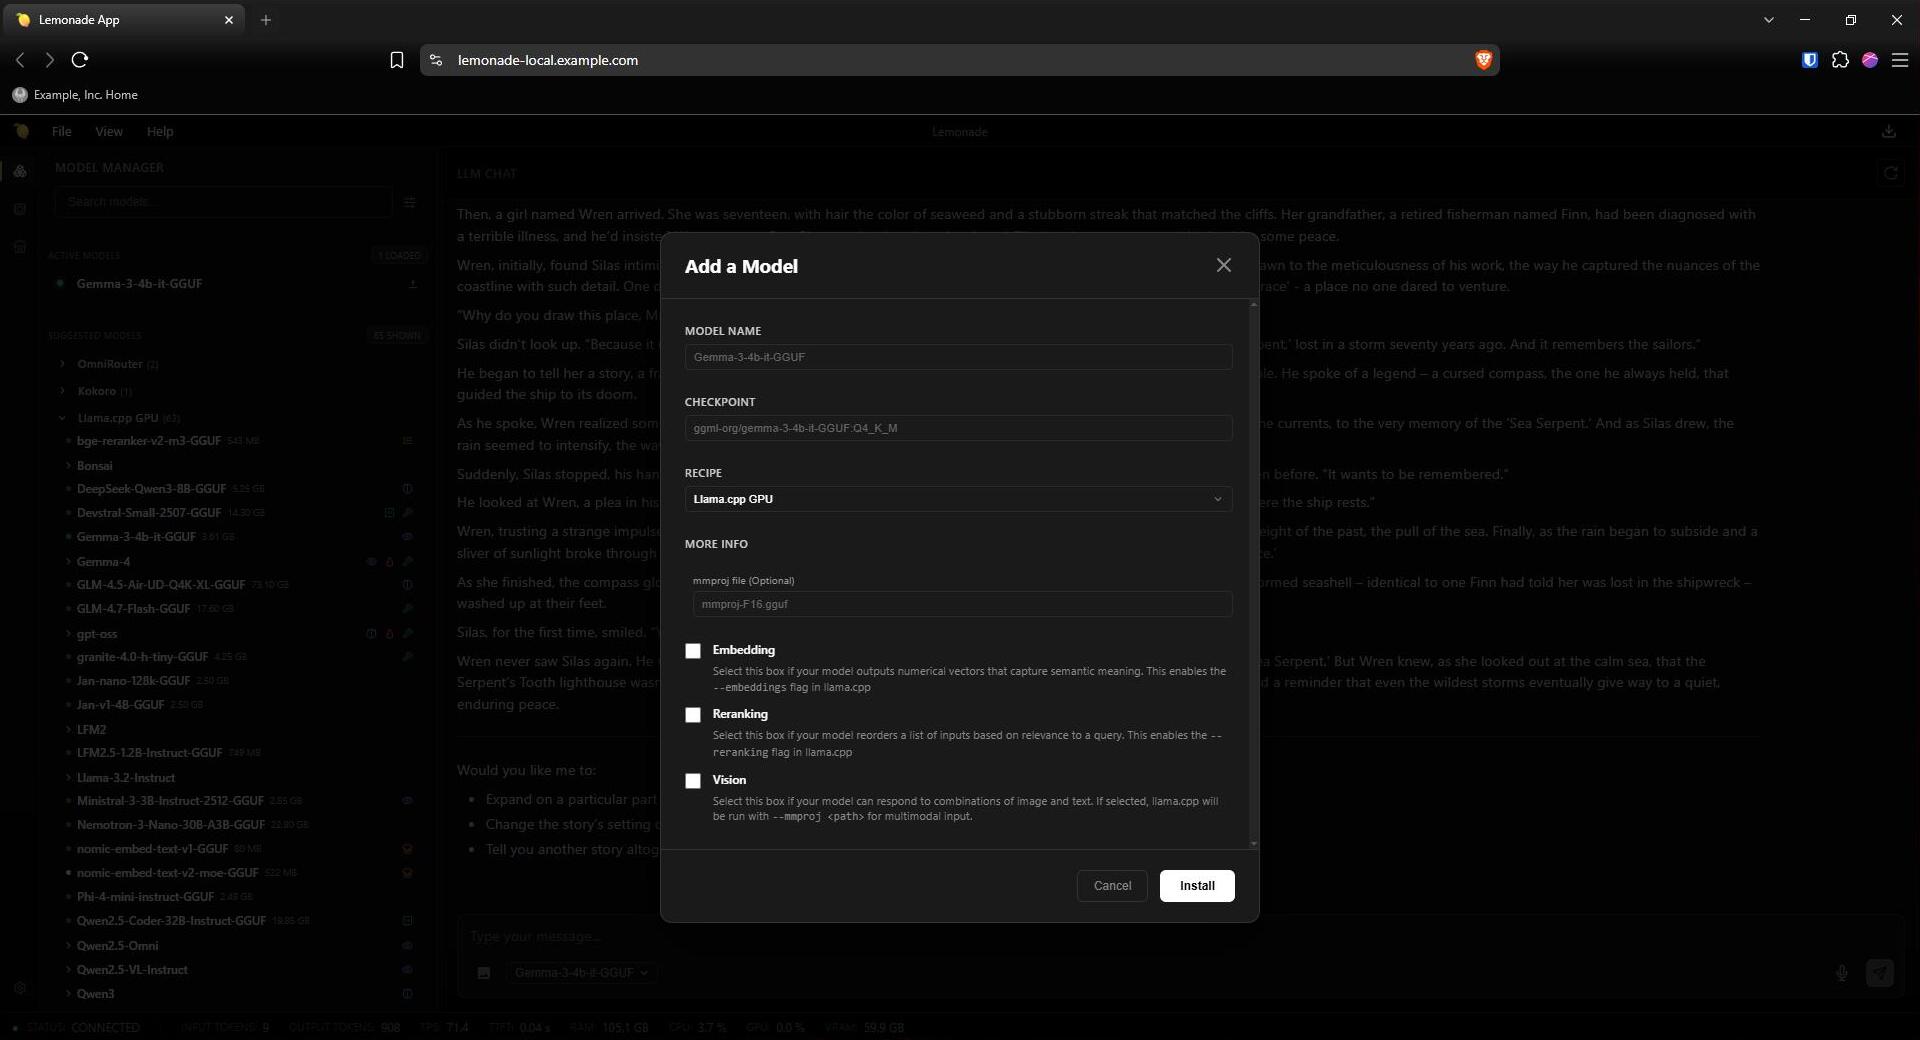Image resolution: width=1920 pixels, height=1040 pixels.
Task: Open the File menu
Action: [61, 131]
